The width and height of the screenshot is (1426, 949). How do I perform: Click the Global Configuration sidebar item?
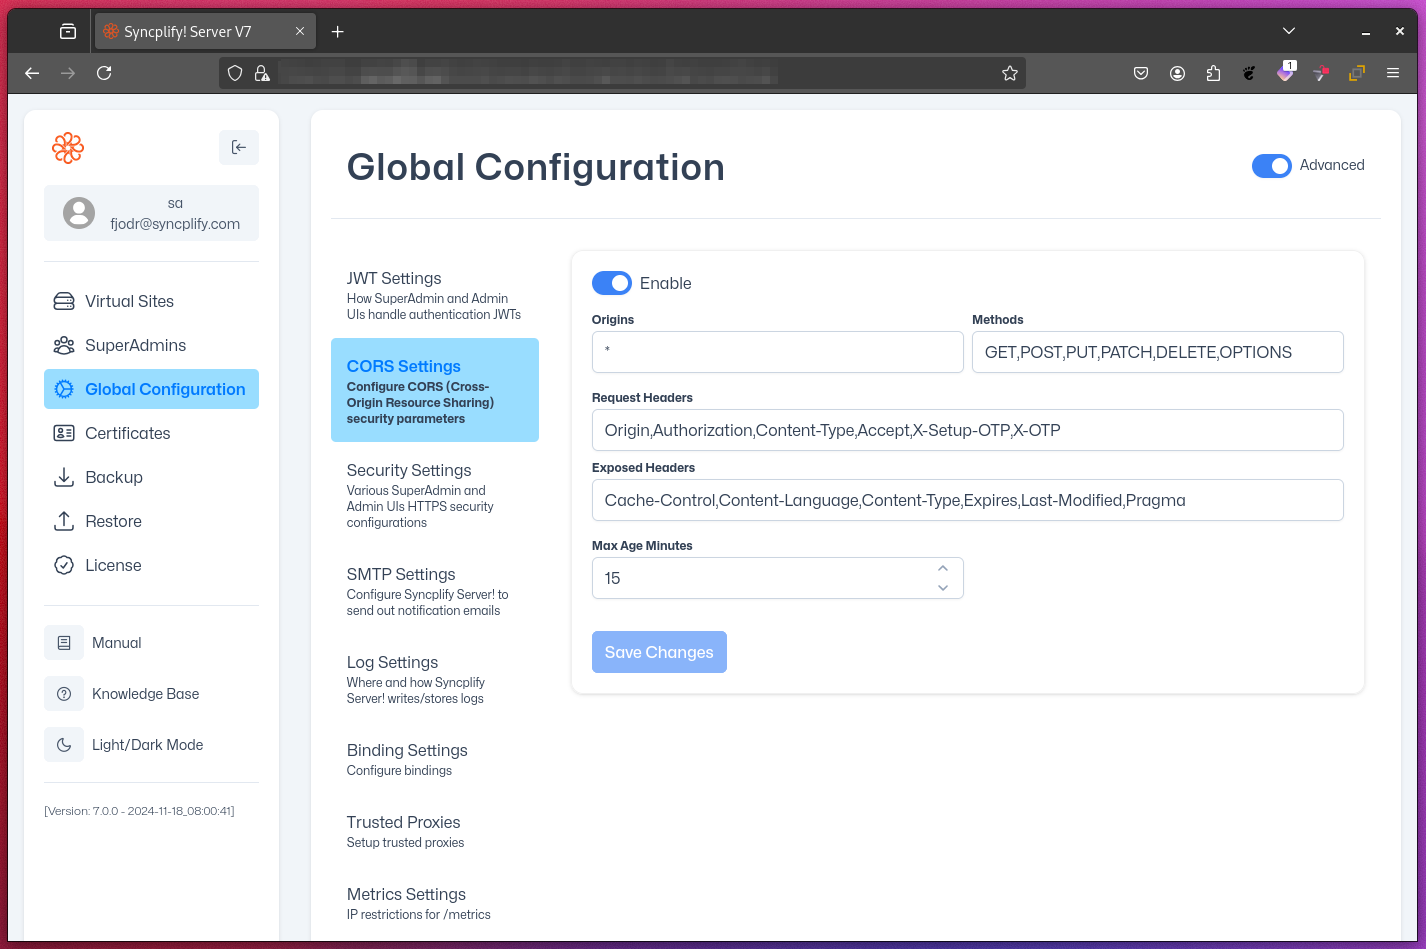point(151,389)
